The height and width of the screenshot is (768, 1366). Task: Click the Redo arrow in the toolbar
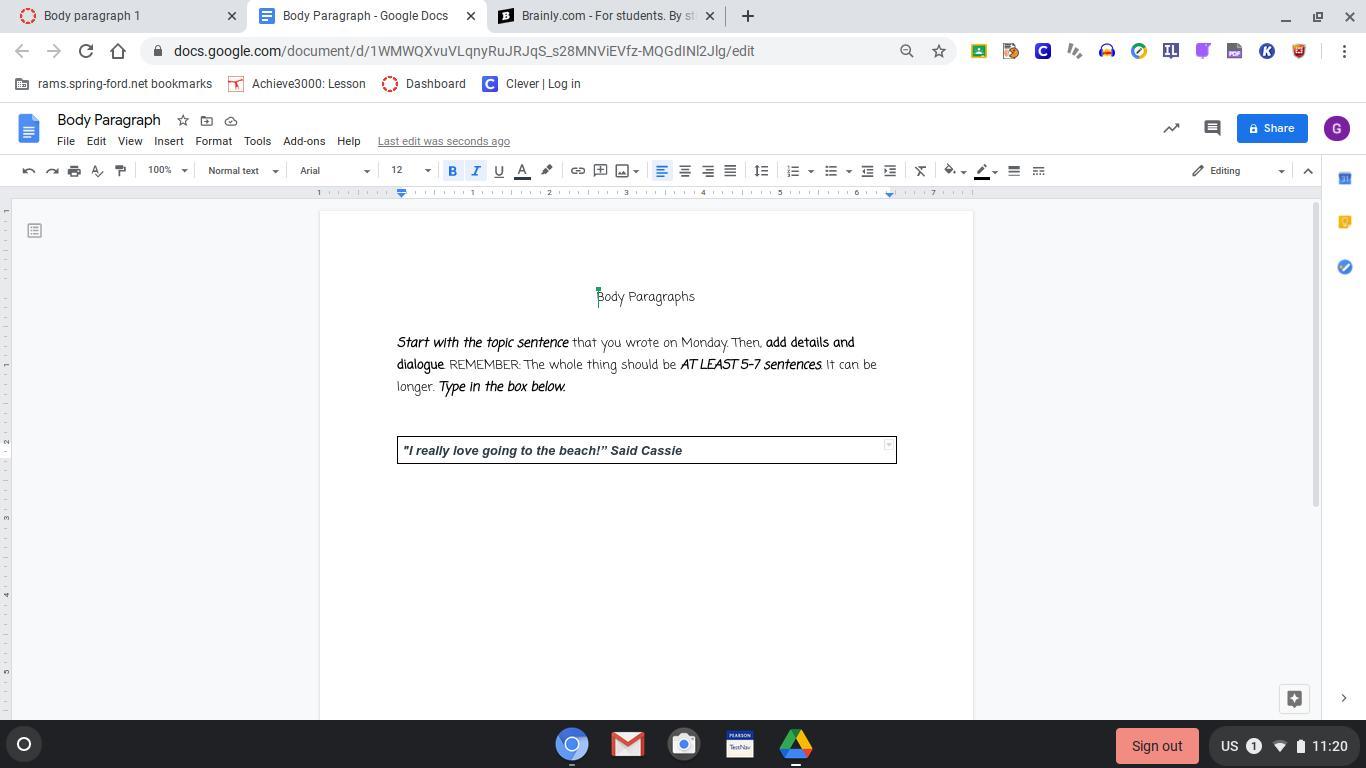coord(52,171)
